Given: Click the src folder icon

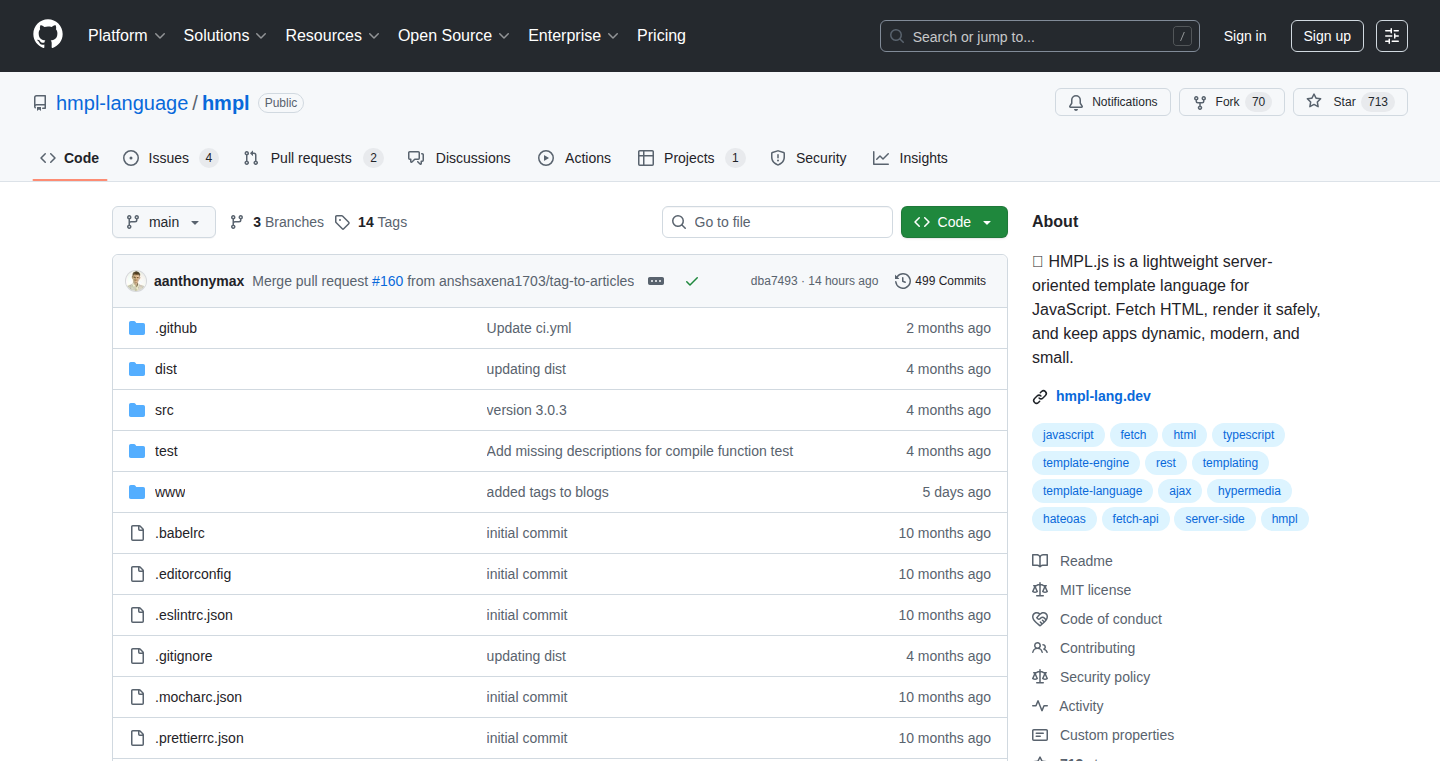Looking at the screenshot, I should [137, 410].
